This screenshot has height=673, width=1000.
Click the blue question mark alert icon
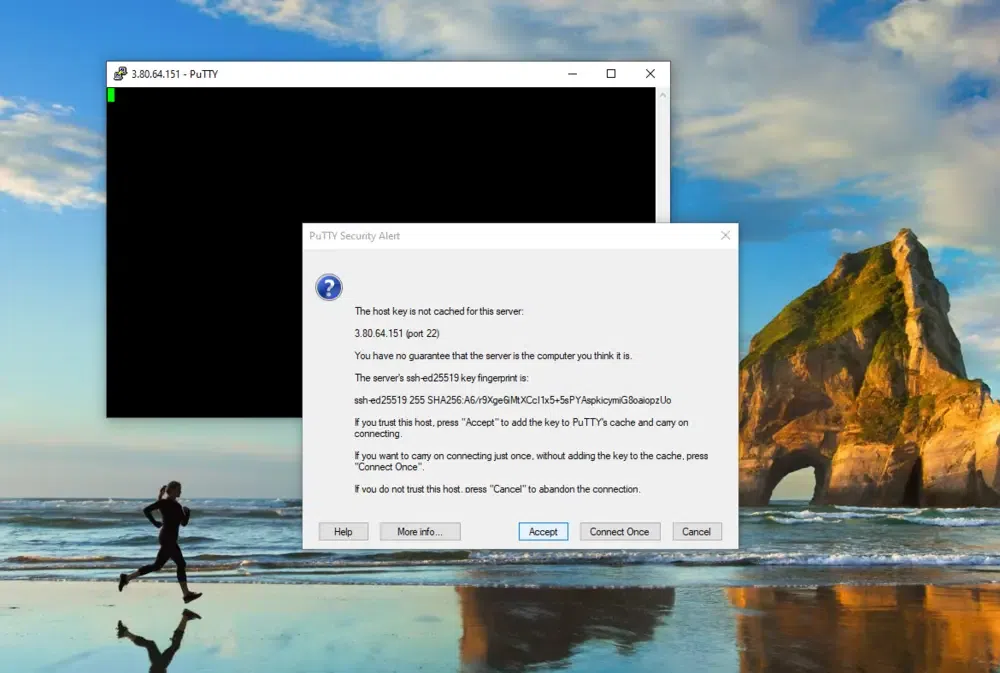[329, 287]
